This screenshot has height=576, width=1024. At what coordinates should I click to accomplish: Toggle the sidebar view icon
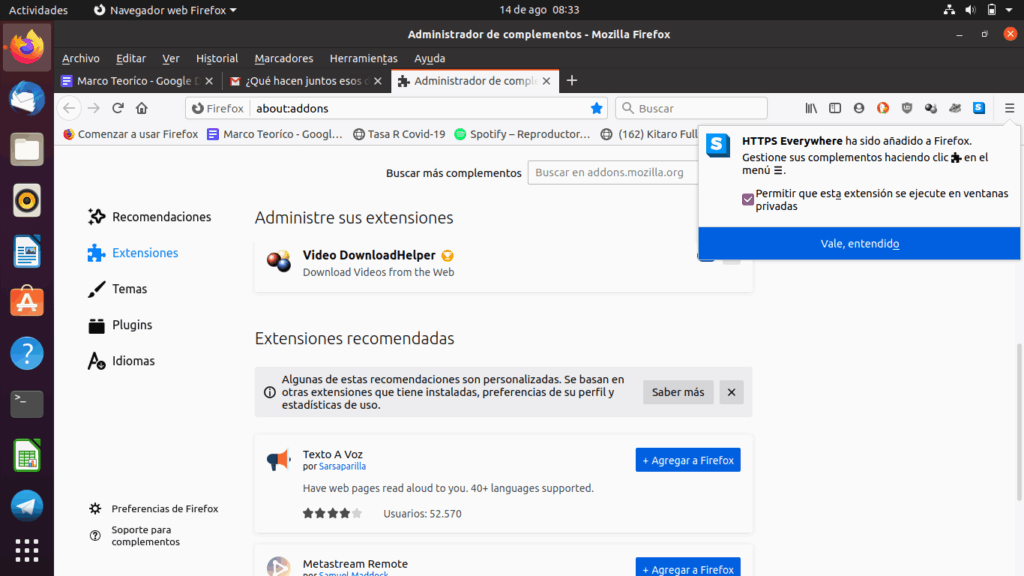pos(835,108)
